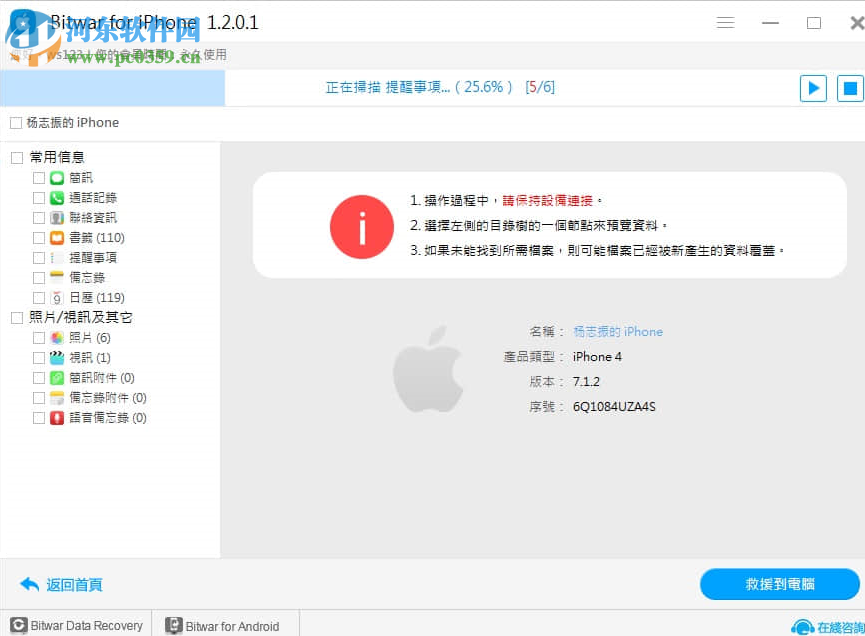The height and width of the screenshot is (636, 865).
Task: Click the 通話記錄 call log icon
Action: pyautogui.click(x=55, y=197)
